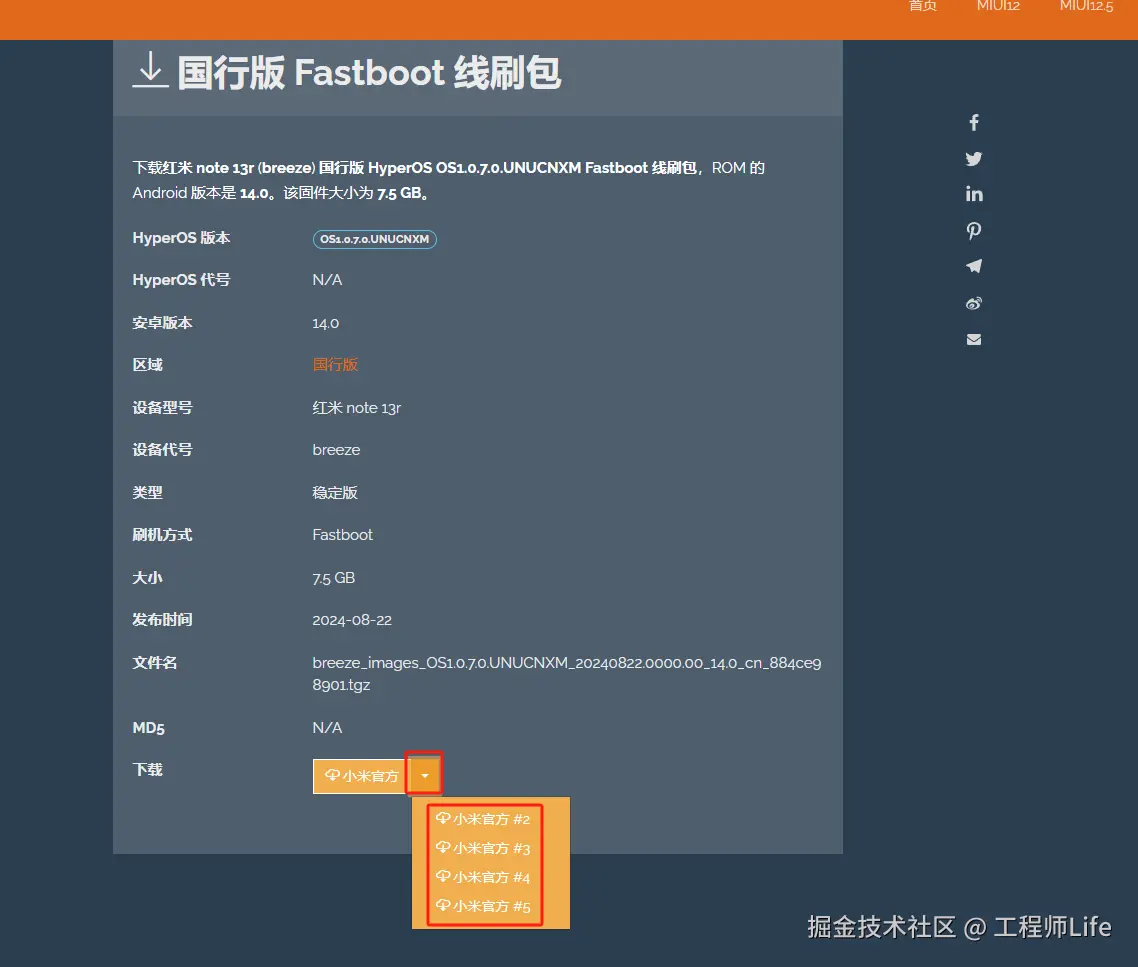Click the 稳定版 type value

(x=335, y=493)
